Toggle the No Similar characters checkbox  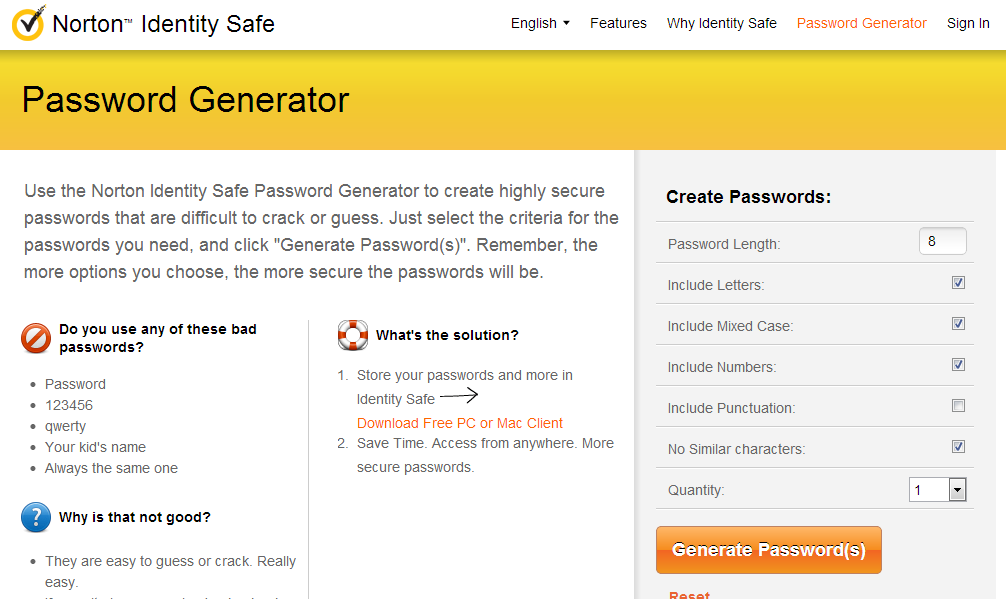tap(958, 447)
